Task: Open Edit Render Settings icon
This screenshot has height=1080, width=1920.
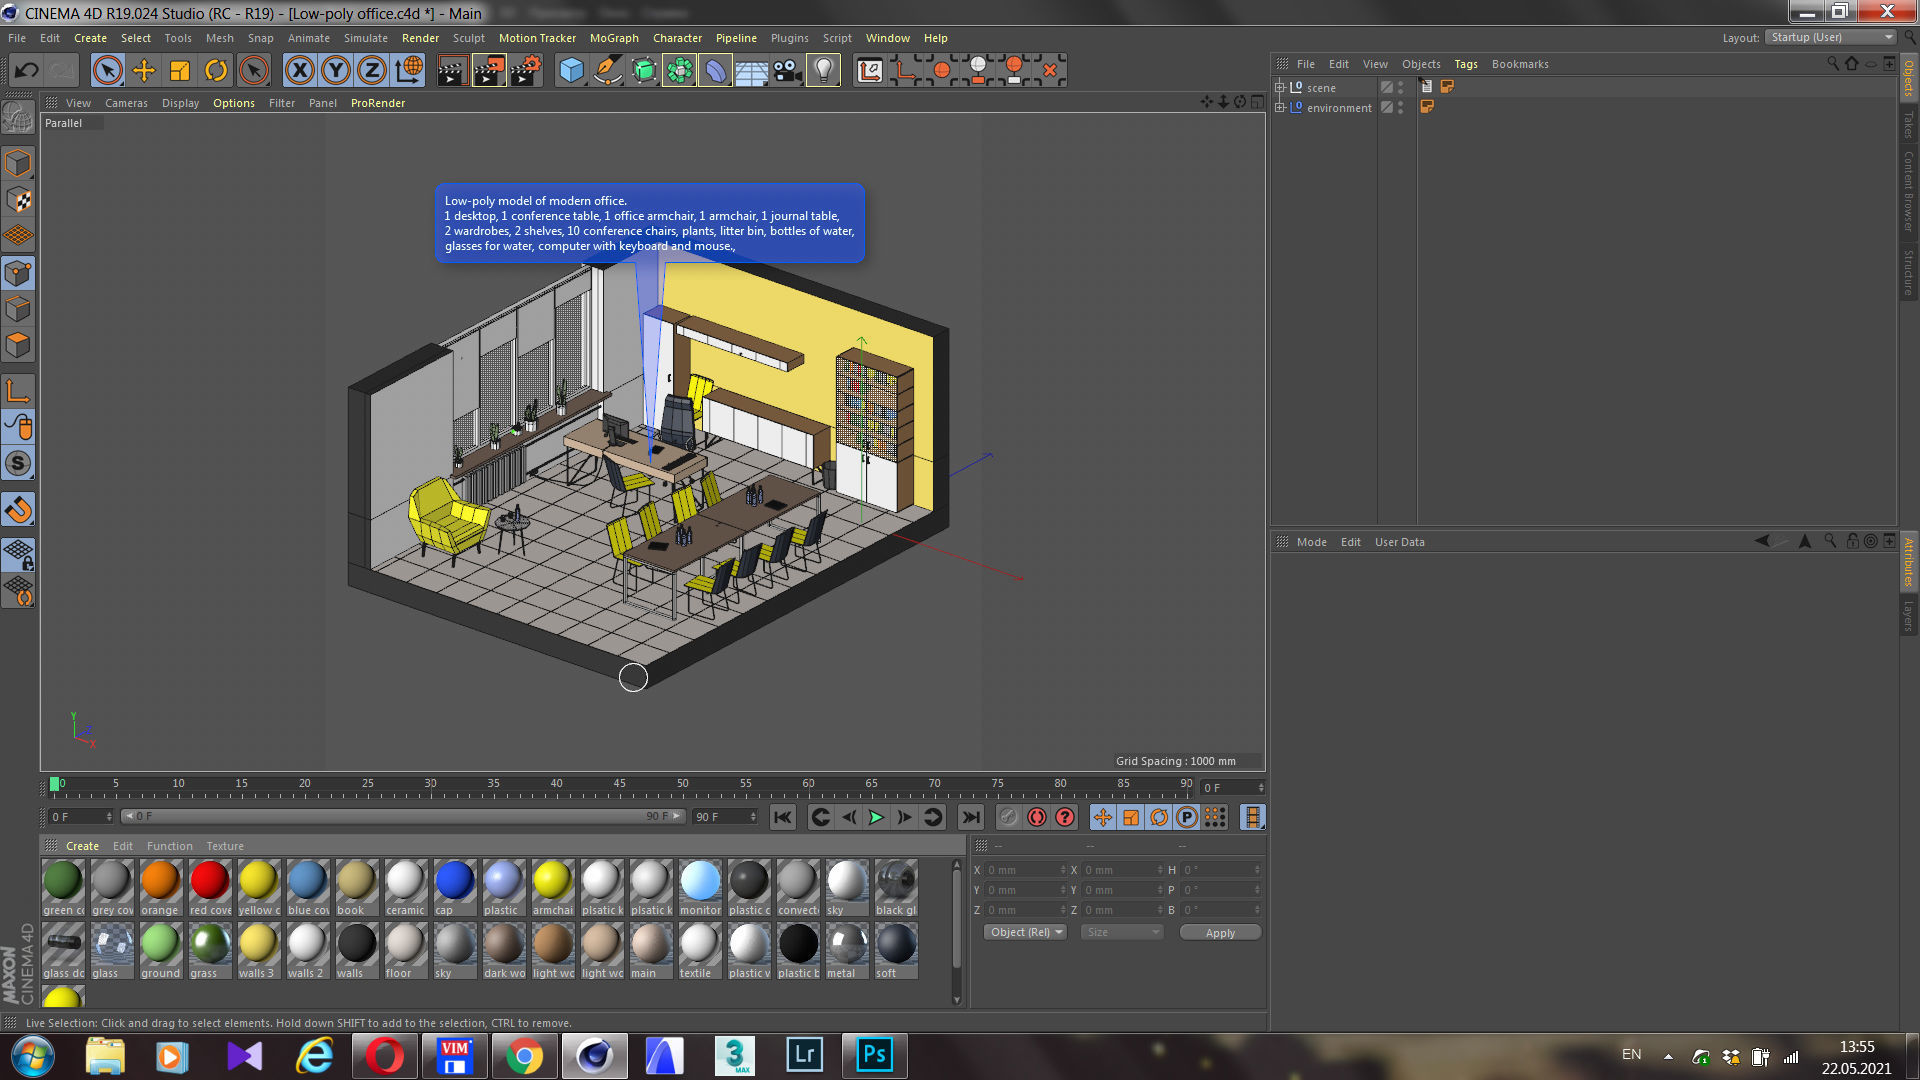Action: click(526, 70)
